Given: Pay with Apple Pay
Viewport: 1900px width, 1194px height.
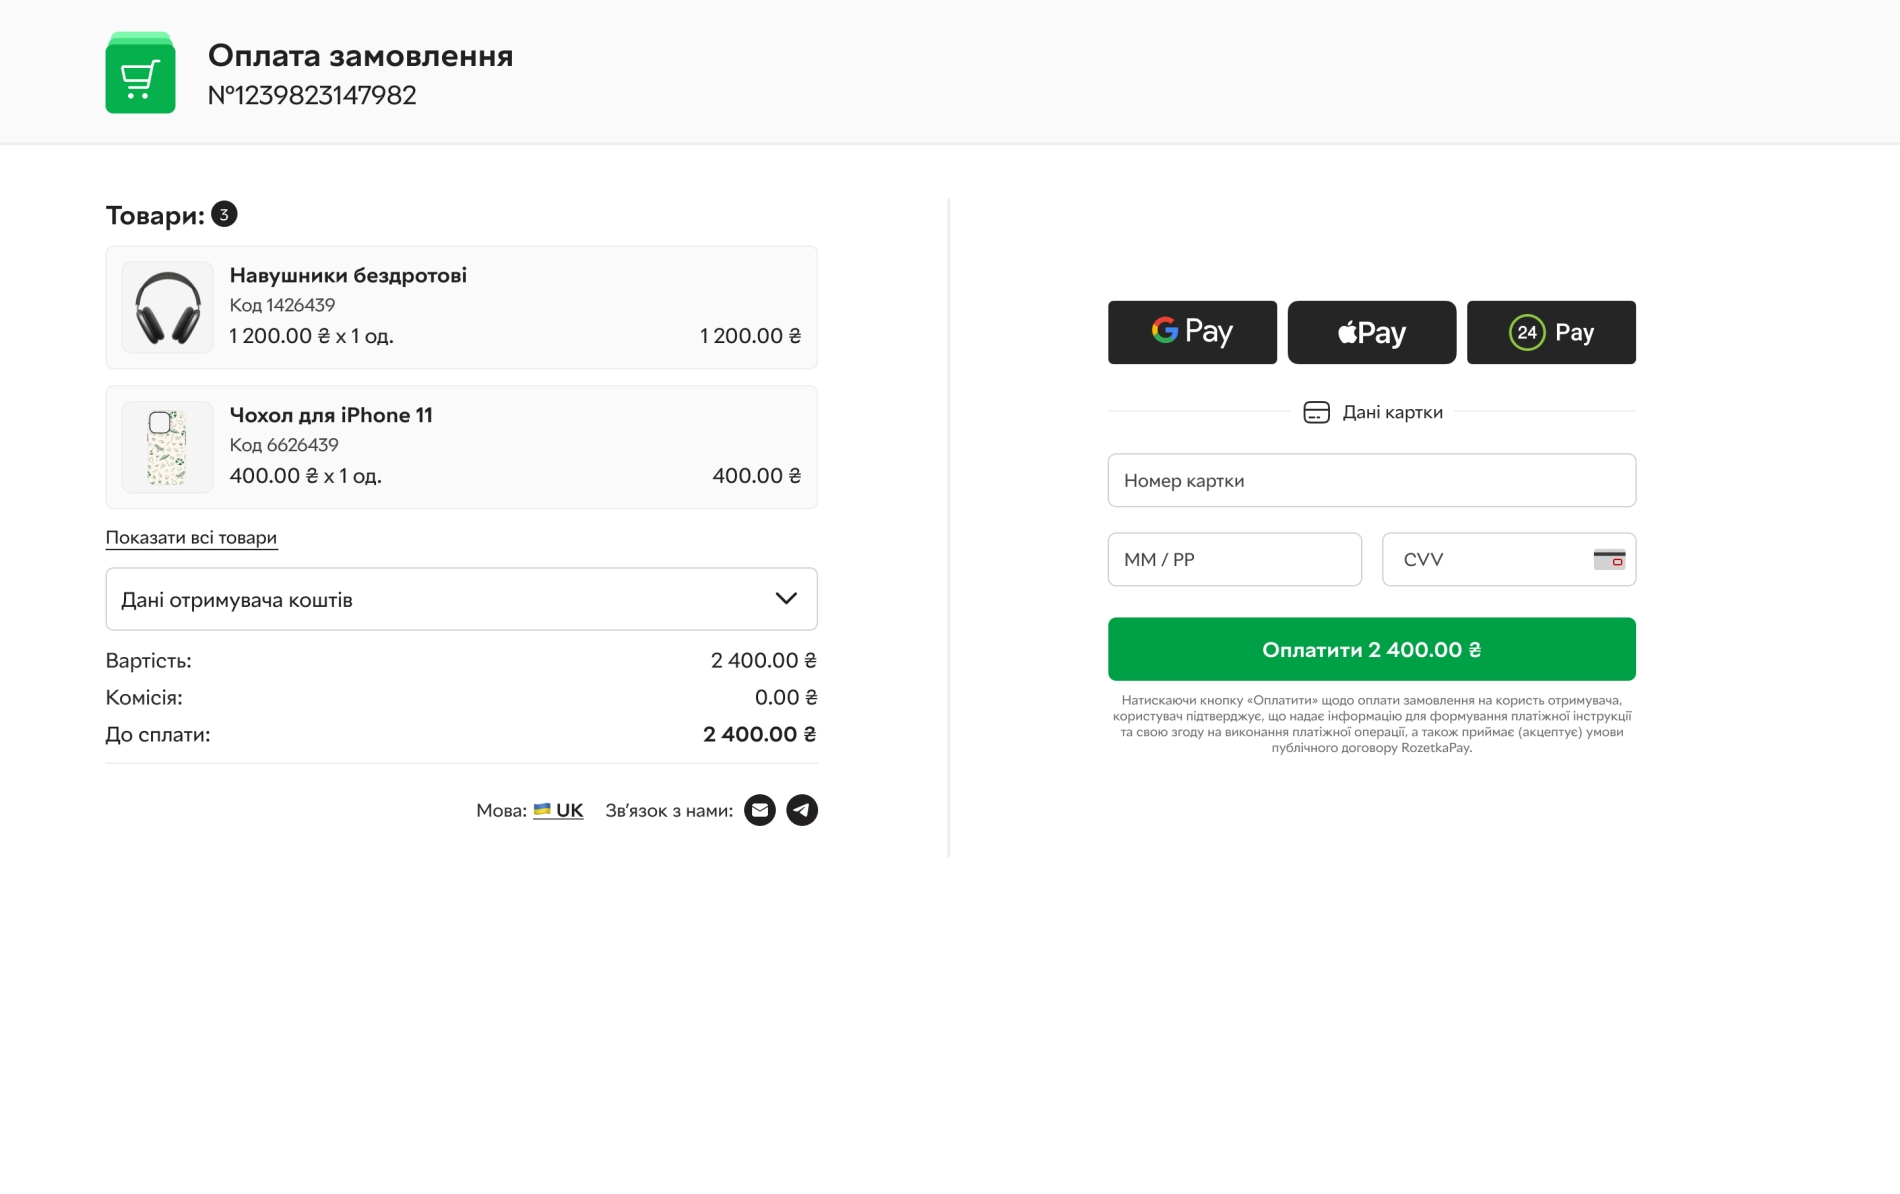Looking at the screenshot, I should click(x=1371, y=332).
